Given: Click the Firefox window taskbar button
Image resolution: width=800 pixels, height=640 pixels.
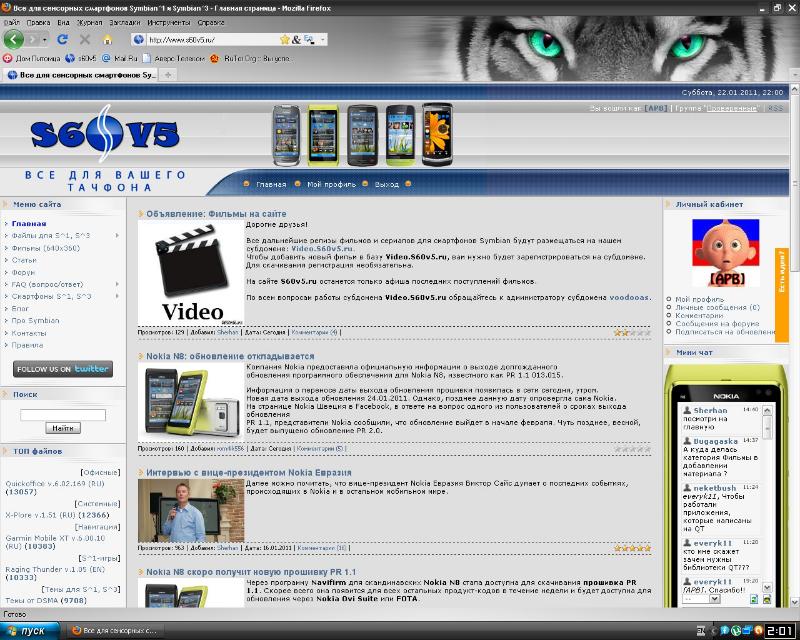Looking at the screenshot, I should pos(115,631).
